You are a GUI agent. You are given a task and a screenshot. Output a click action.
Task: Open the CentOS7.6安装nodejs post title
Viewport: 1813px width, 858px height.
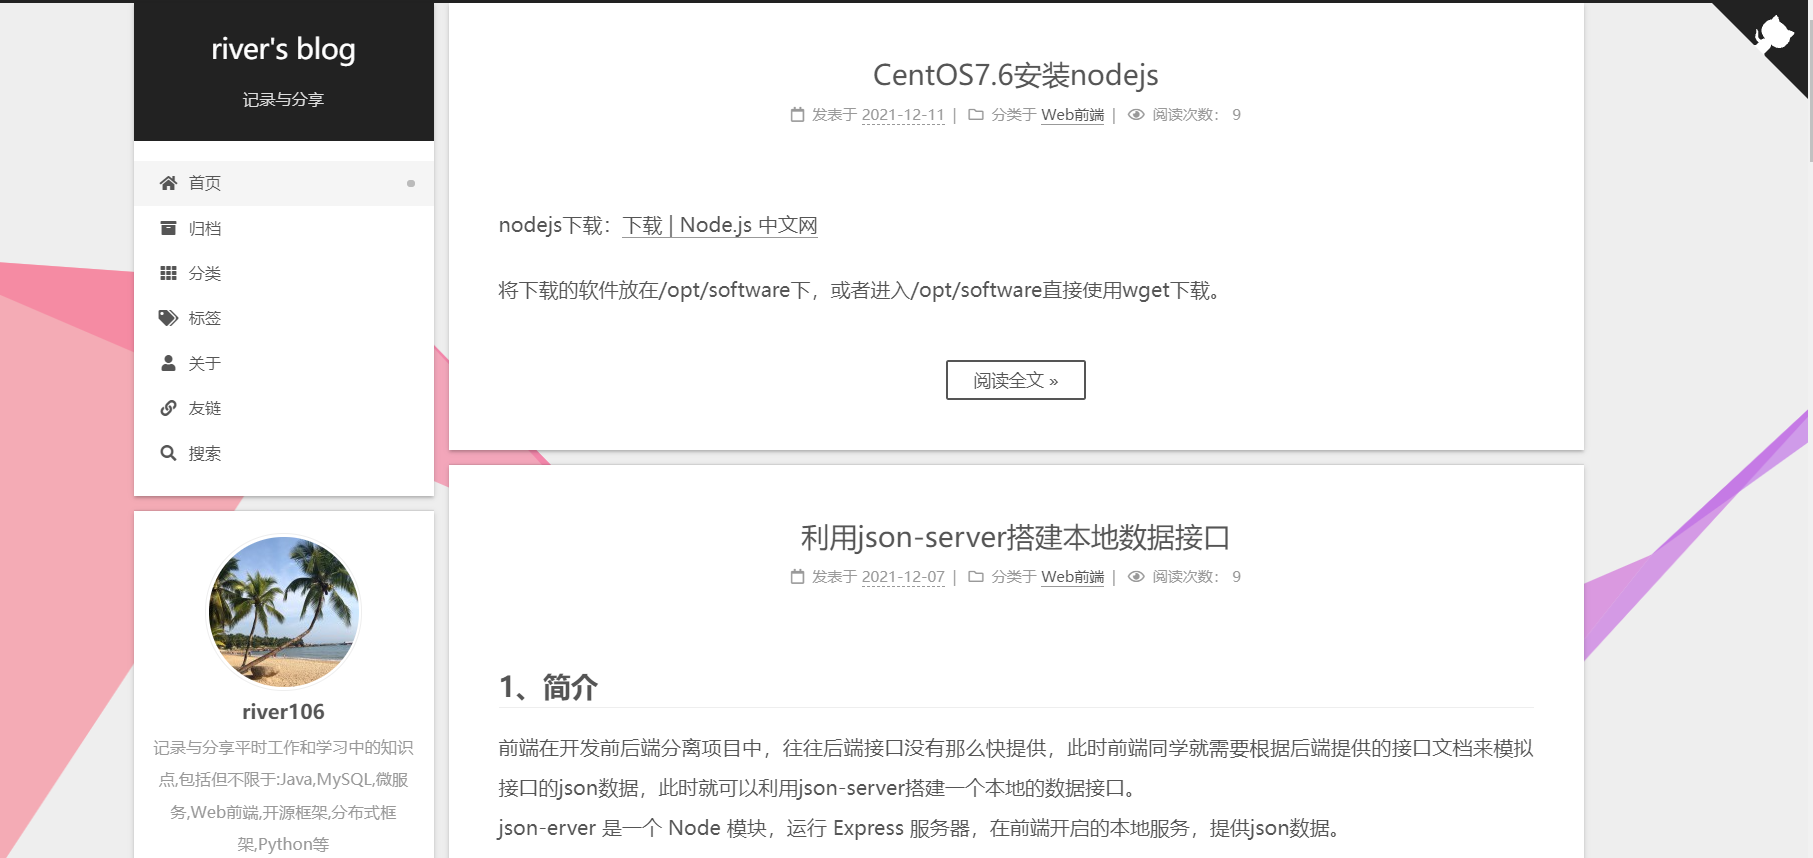click(1016, 75)
